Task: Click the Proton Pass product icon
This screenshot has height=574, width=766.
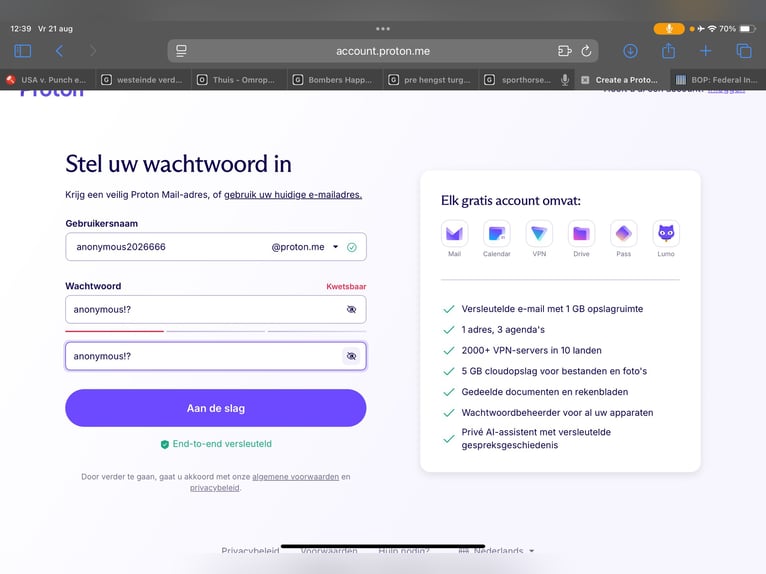Action: coord(623,234)
